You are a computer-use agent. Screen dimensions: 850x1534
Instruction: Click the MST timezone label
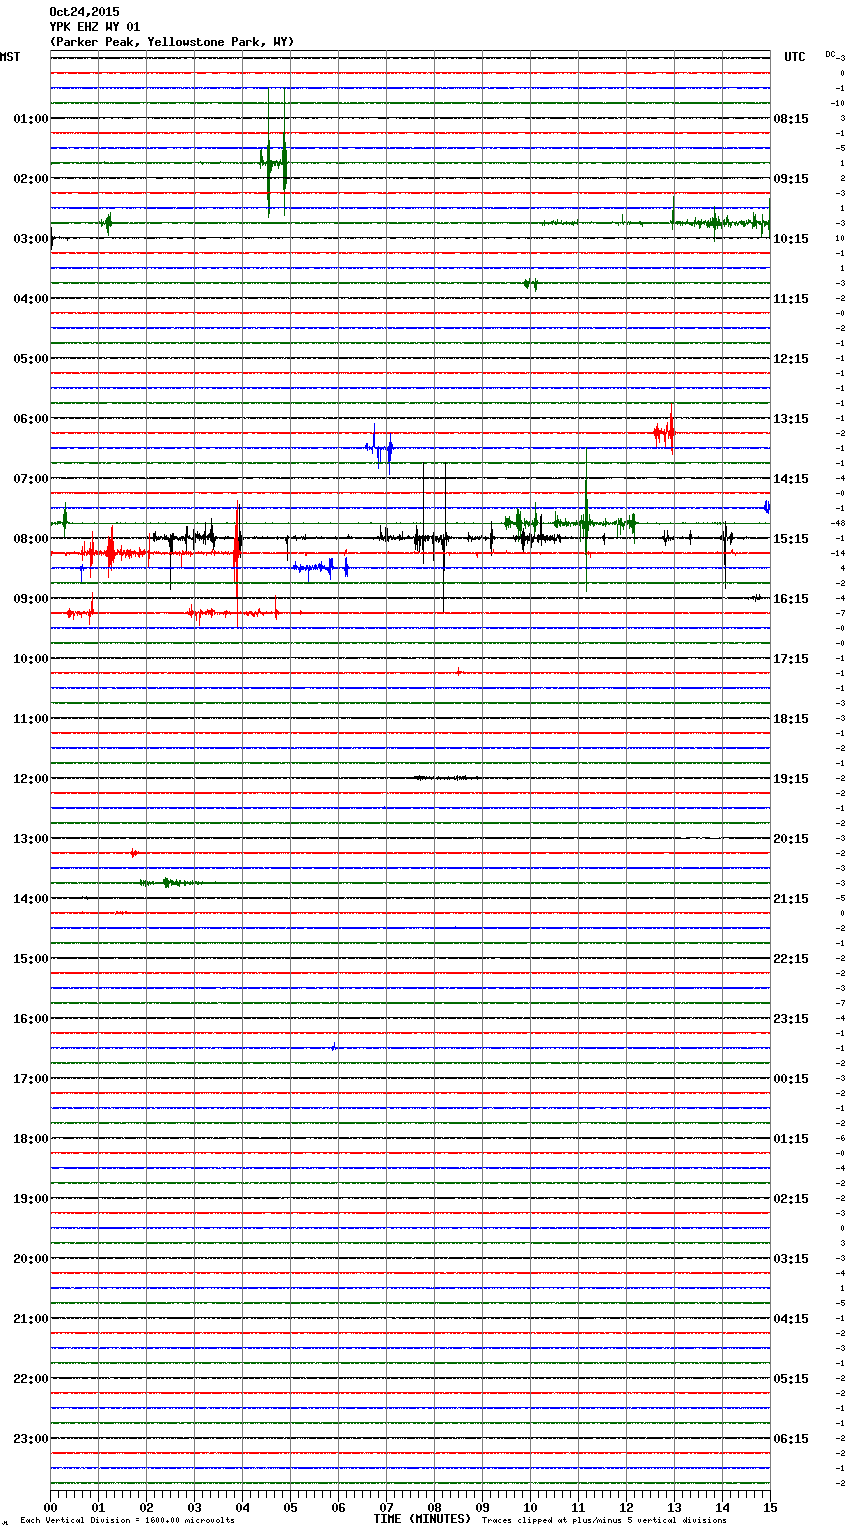tap(10, 57)
